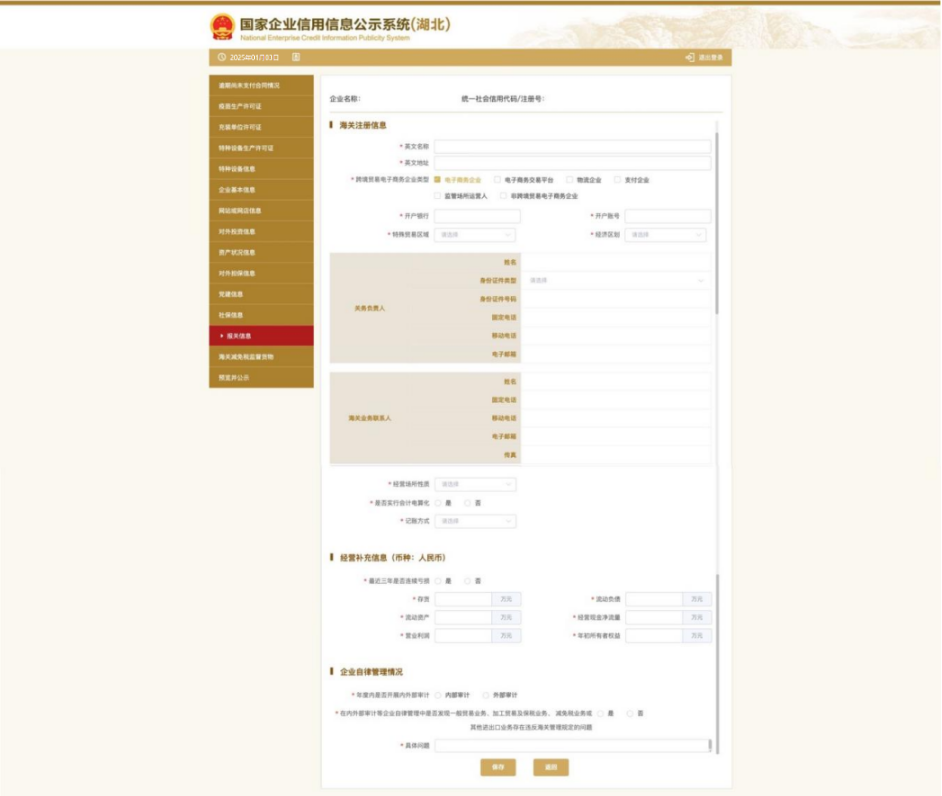Click the 保存 save button
This screenshot has height=796, width=942.
point(498,767)
